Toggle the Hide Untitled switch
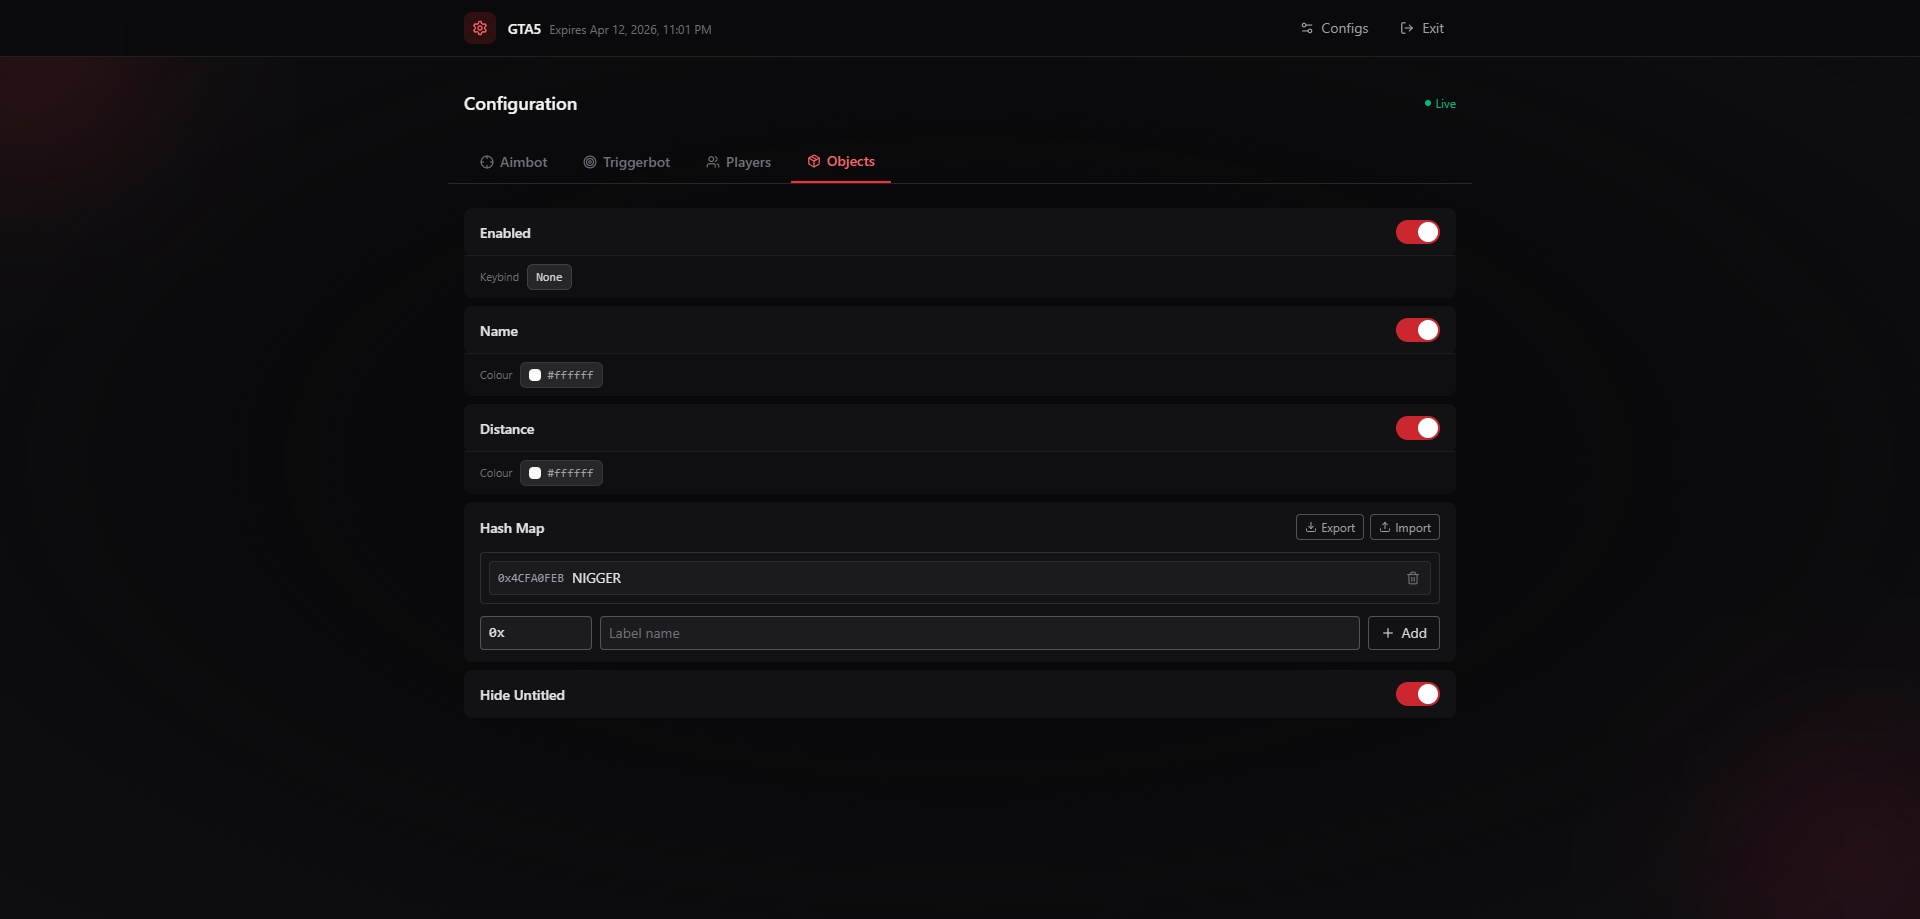 1417,694
